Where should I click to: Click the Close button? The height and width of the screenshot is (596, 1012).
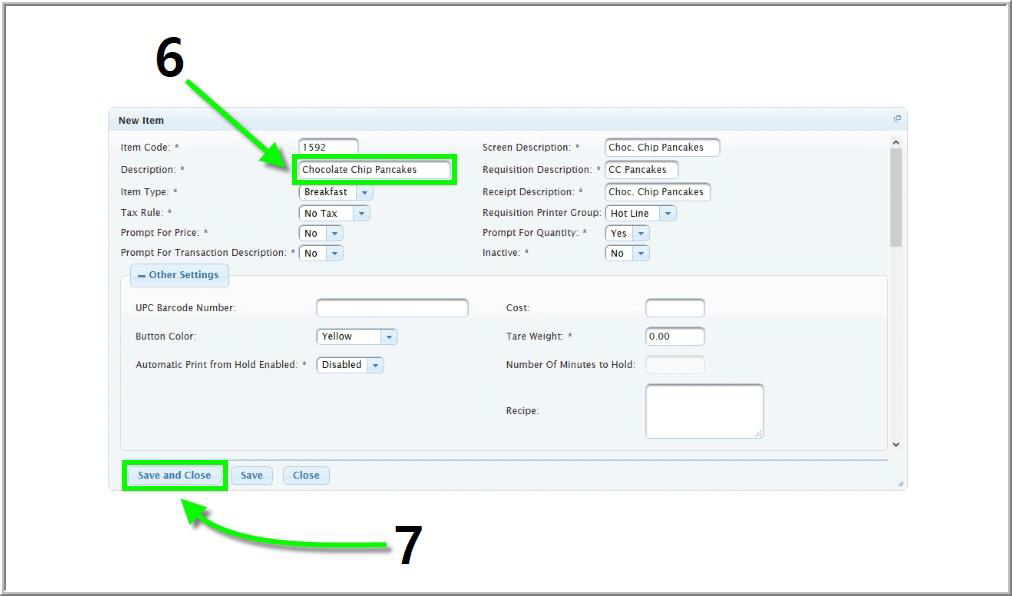pos(306,475)
